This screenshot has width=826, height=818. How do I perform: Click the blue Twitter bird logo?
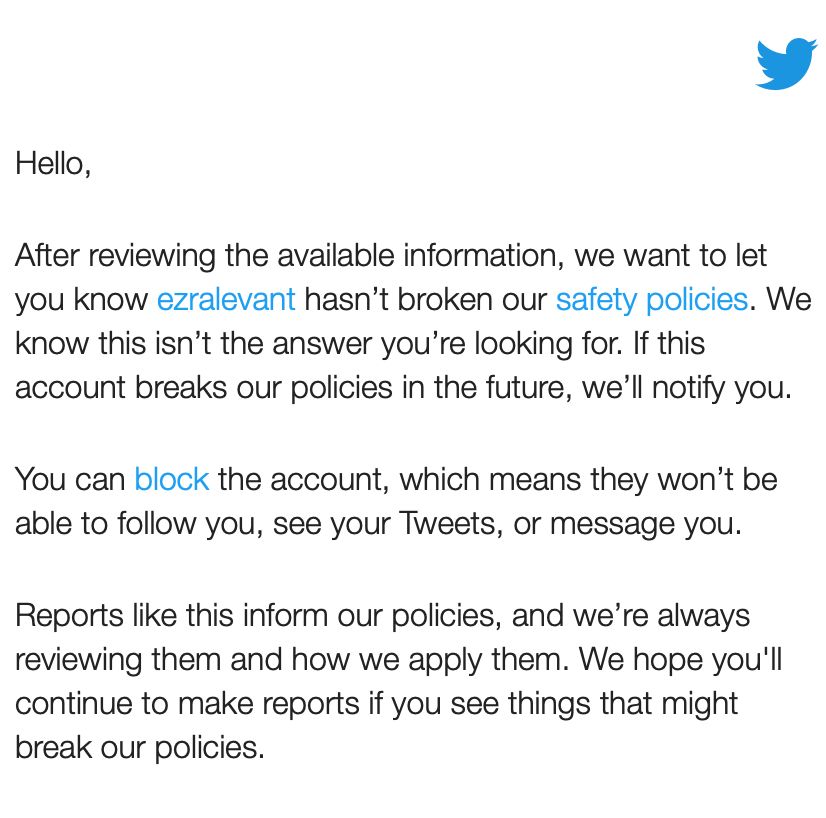click(786, 64)
